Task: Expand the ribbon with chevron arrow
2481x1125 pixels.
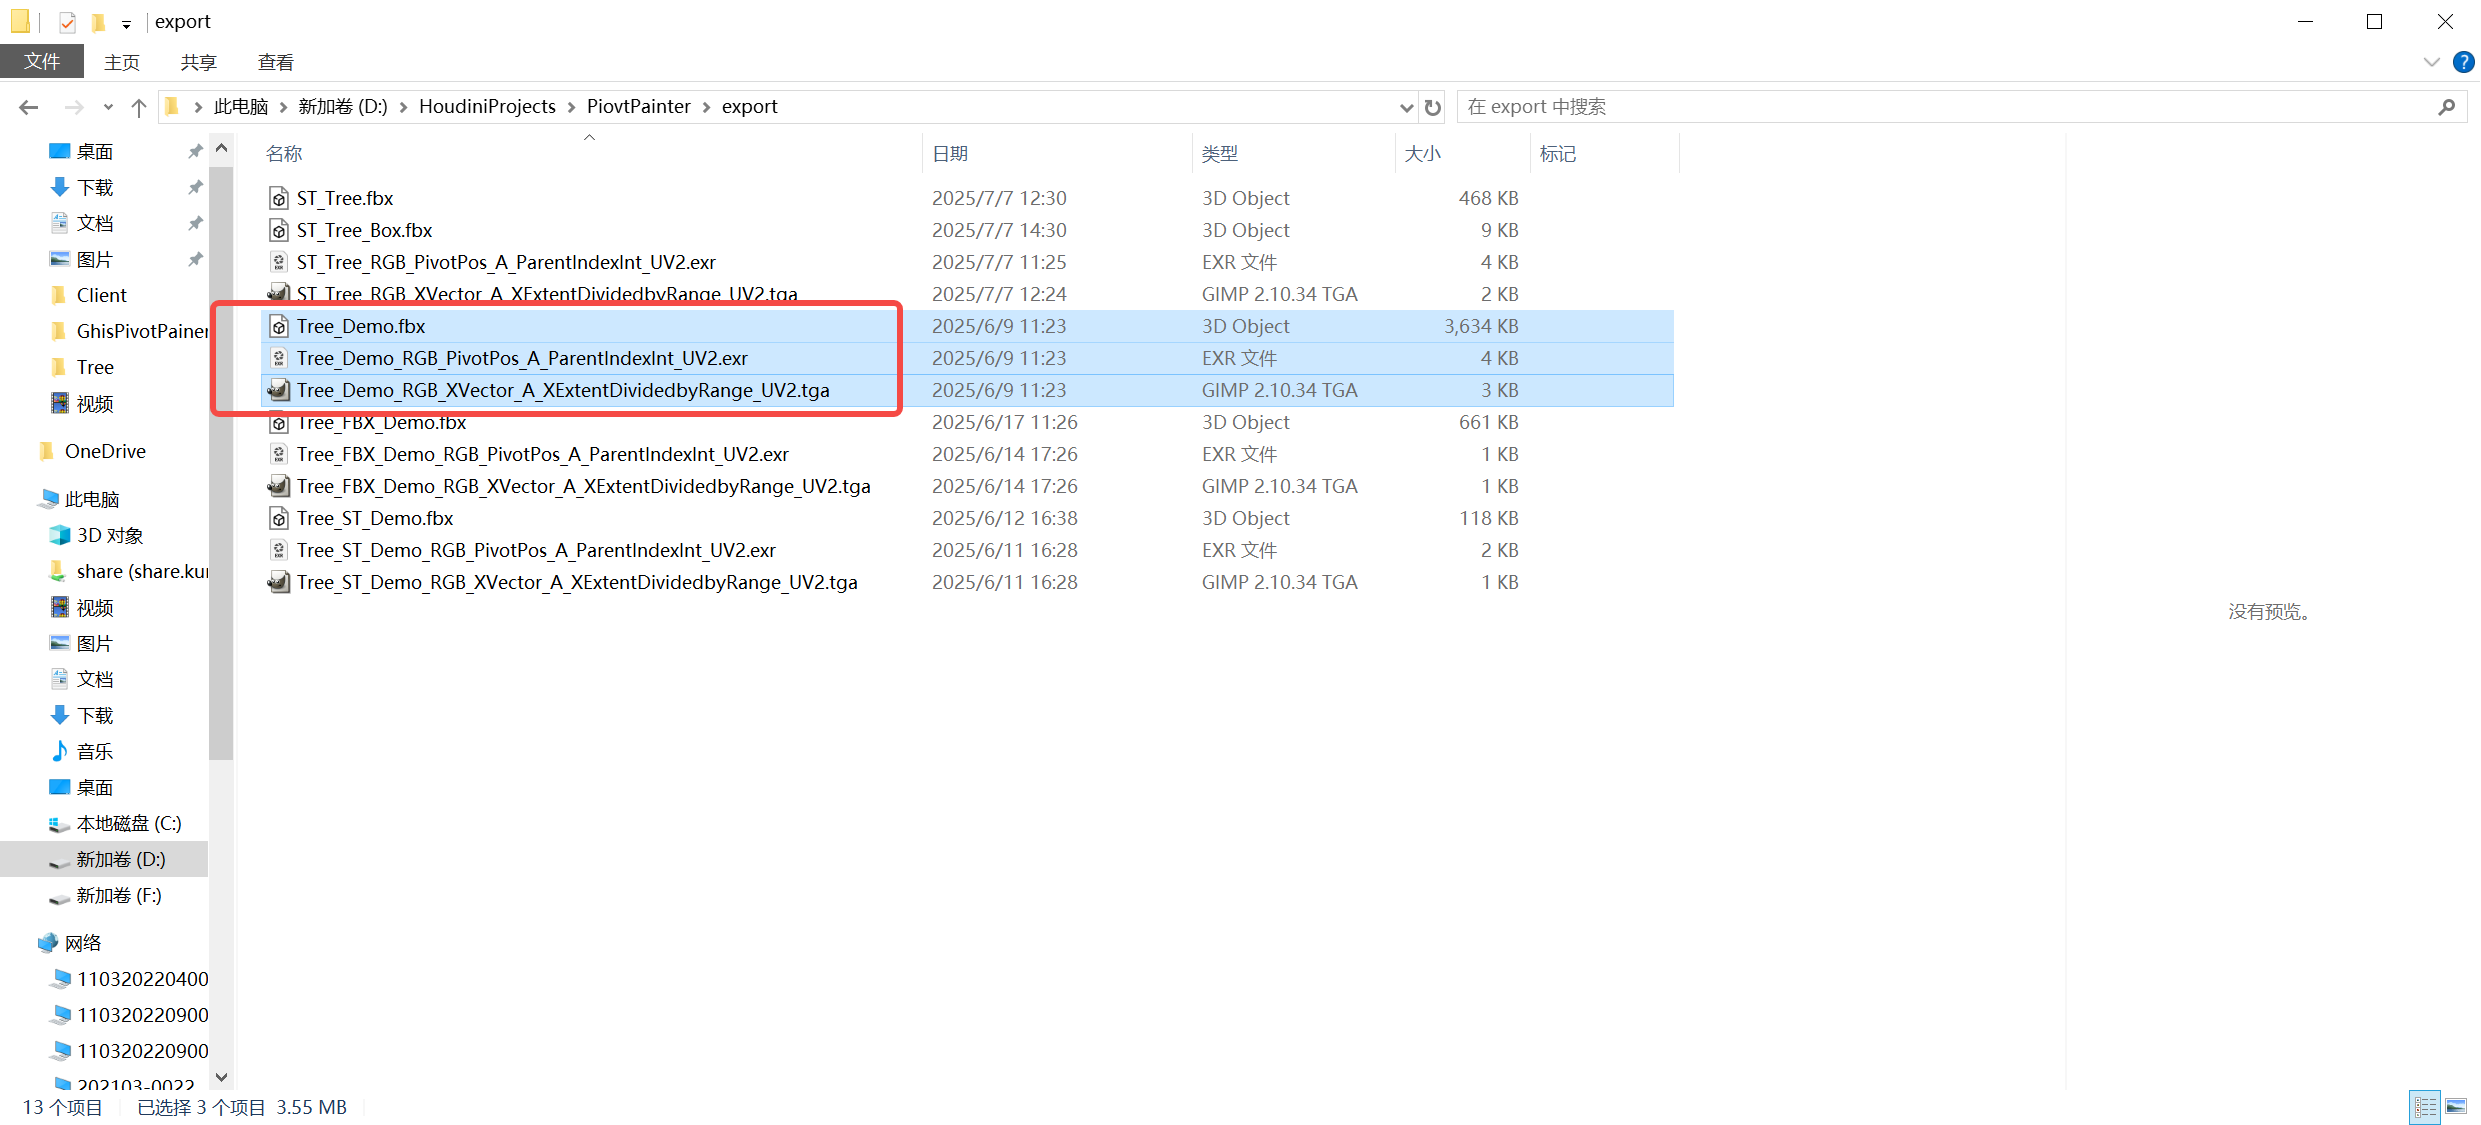Action: 2432,62
